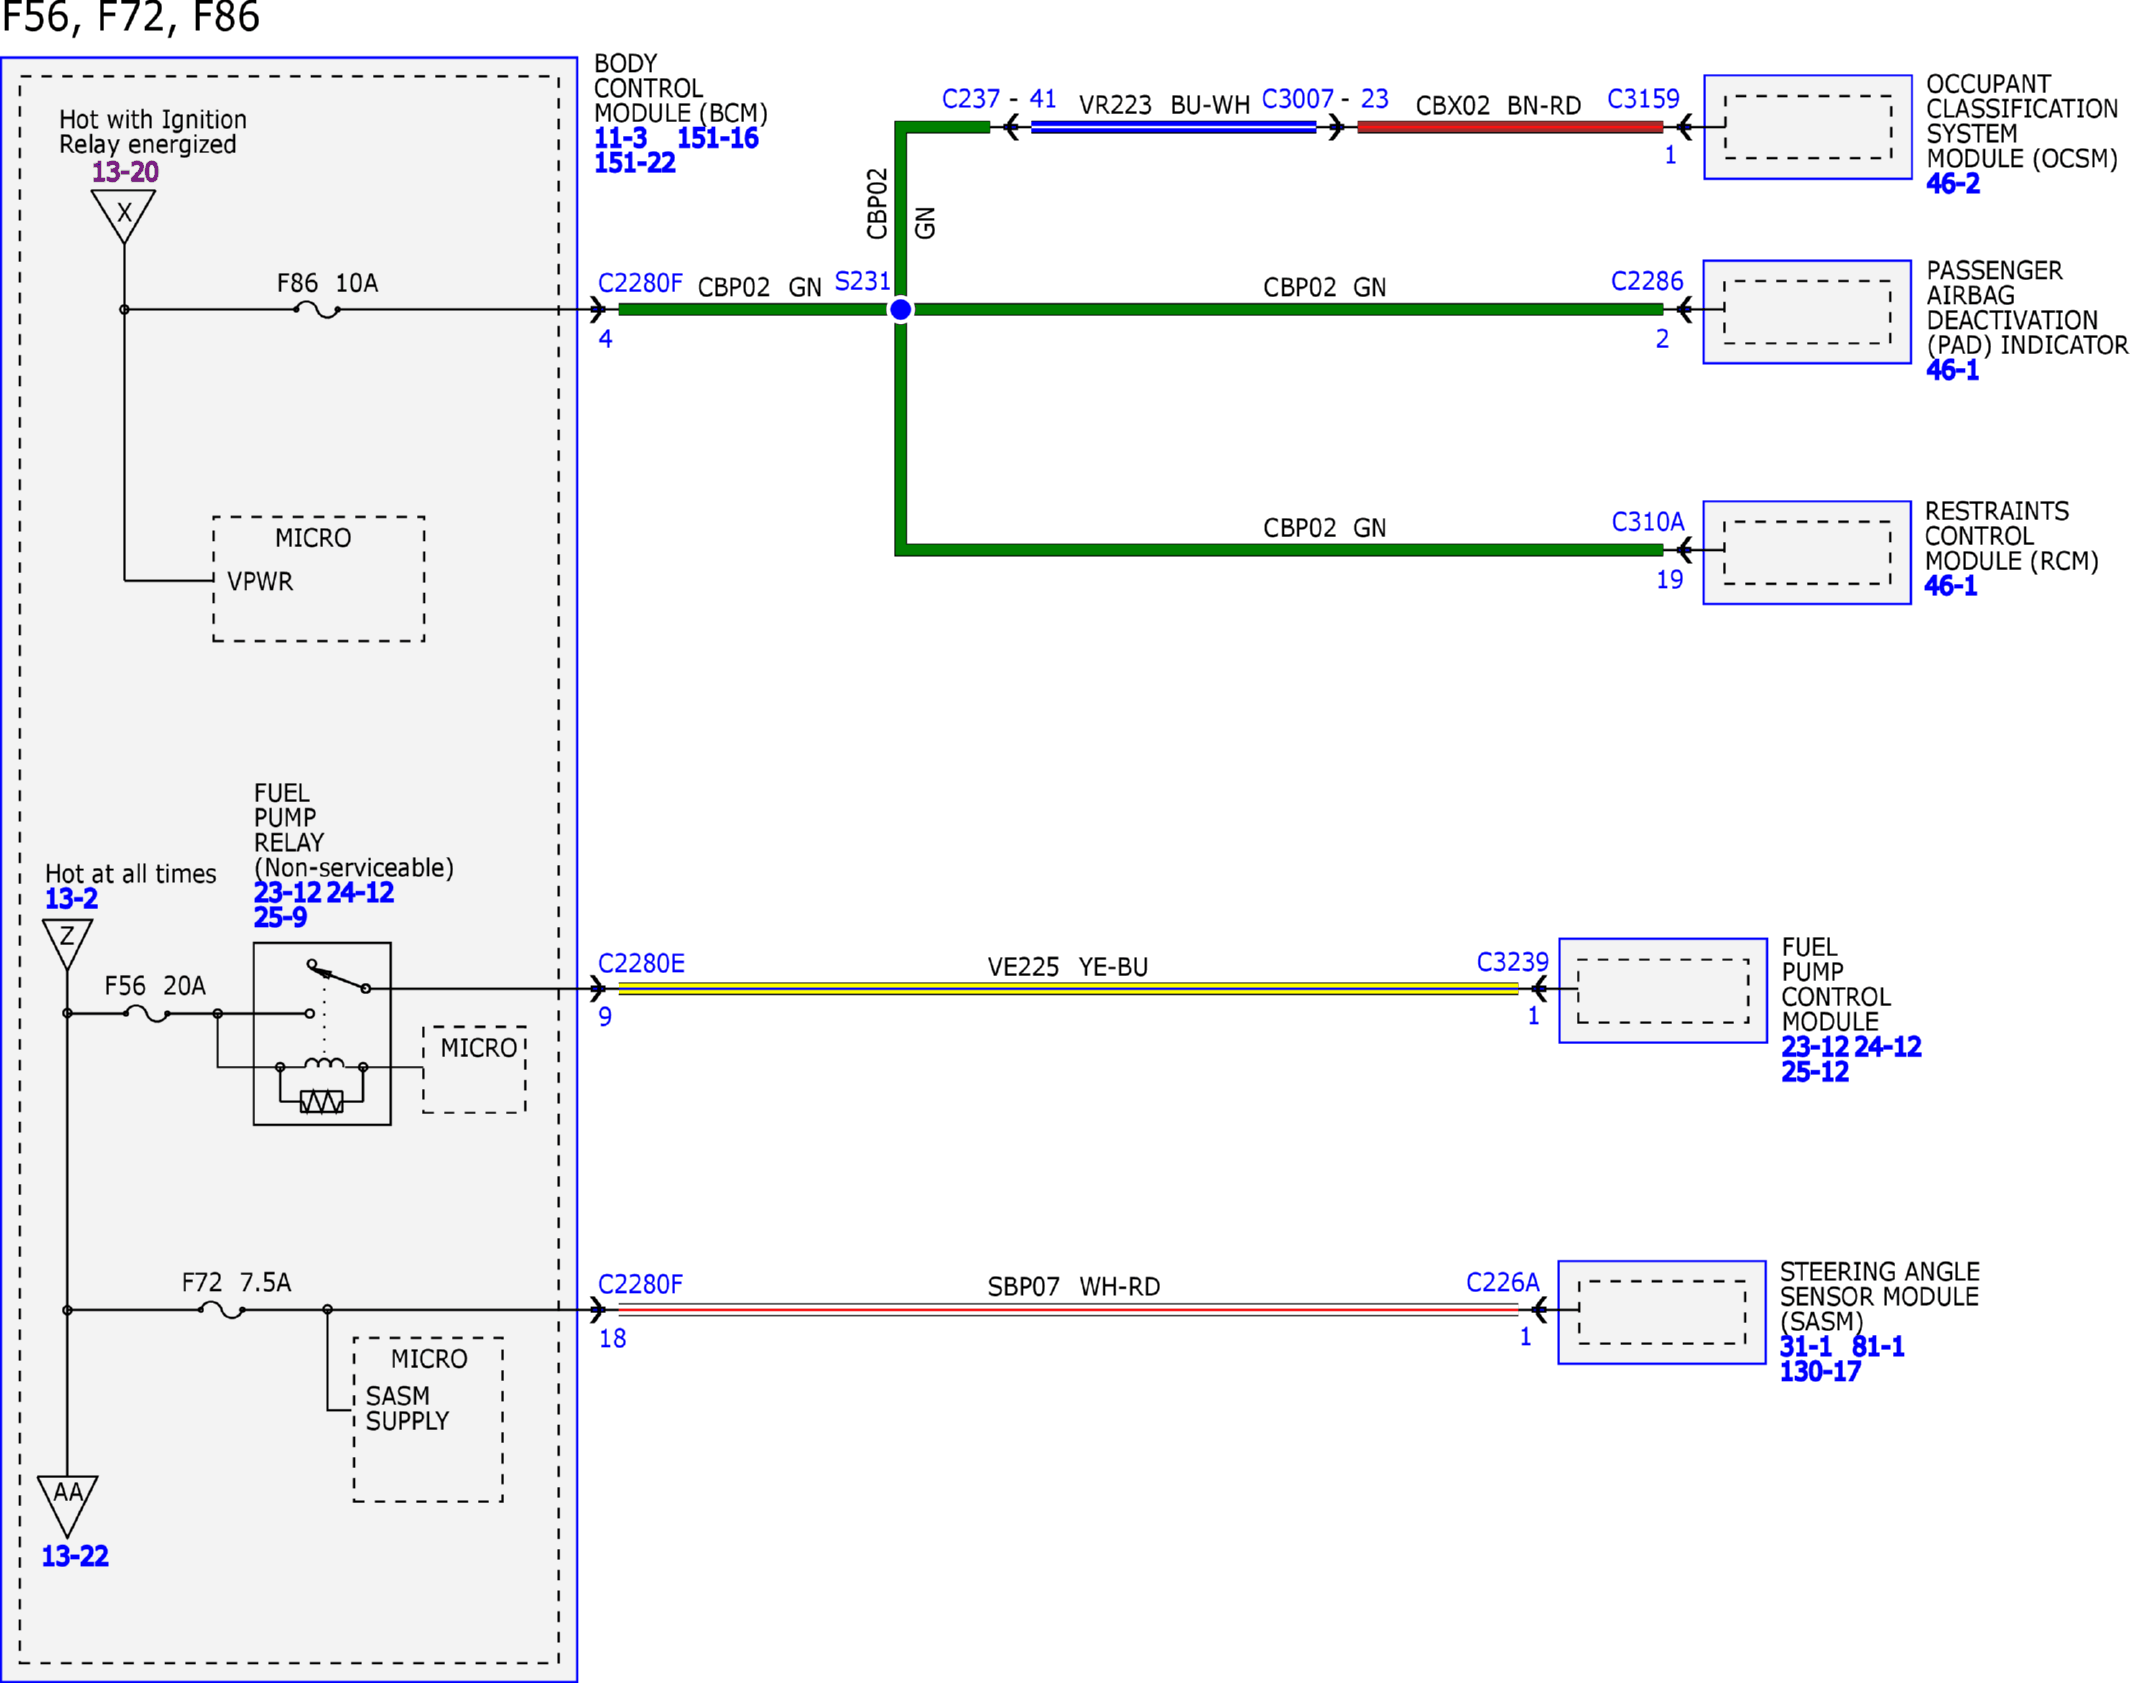Open the 130-17 reference under SASM
2130x1683 pixels.
coord(1818,1371)
